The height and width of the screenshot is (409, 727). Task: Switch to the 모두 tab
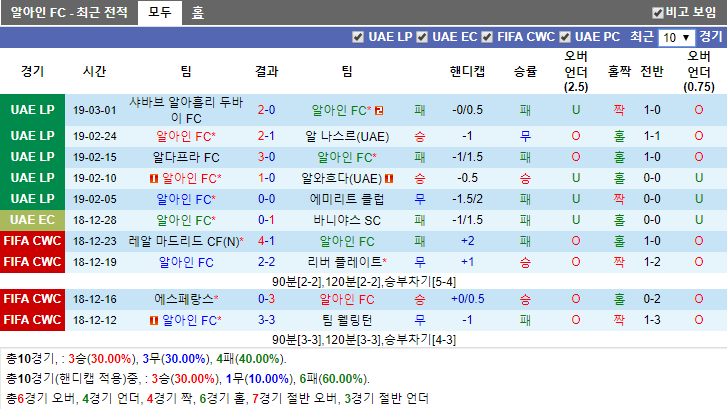(160, 12)
